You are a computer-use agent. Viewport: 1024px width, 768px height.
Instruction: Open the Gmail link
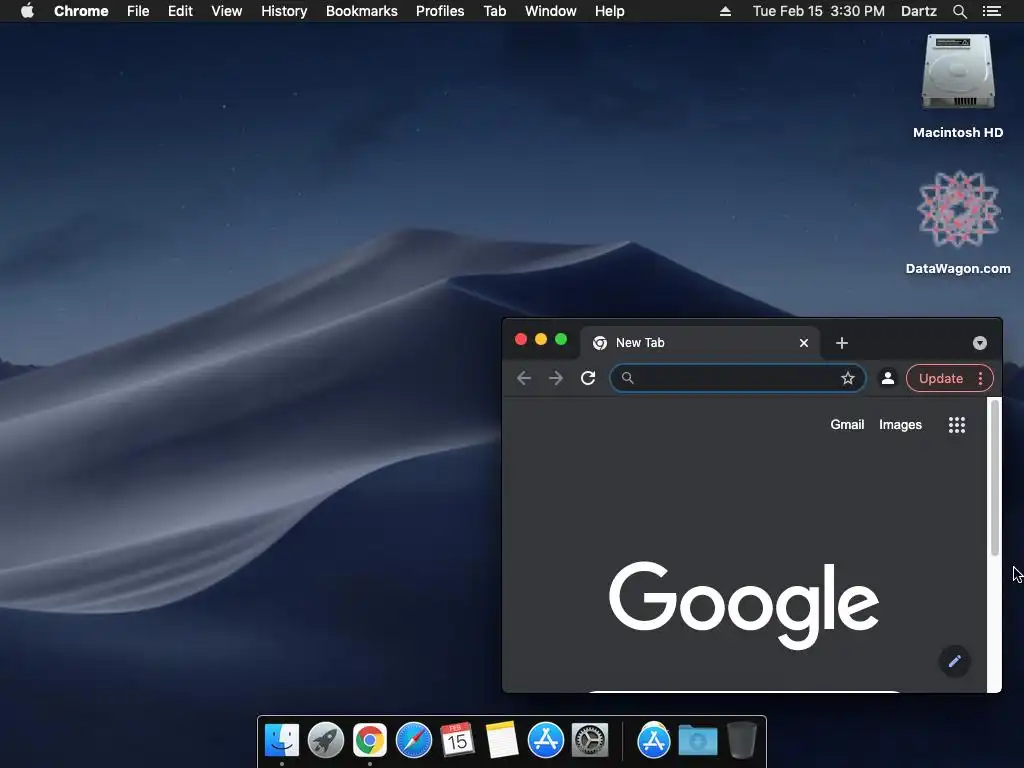(x=847, y=424)
